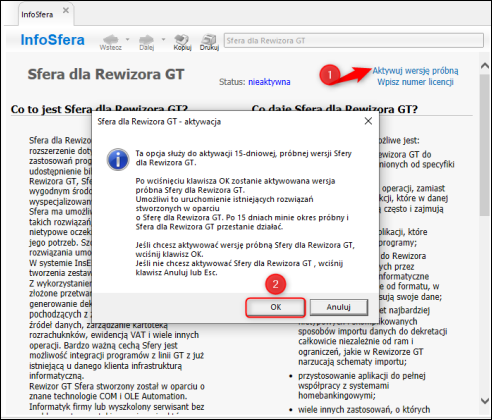This screenshot has width=492, height=420.
Task: Click the scrollbar up arrow
Action: (x=485, y=66)
